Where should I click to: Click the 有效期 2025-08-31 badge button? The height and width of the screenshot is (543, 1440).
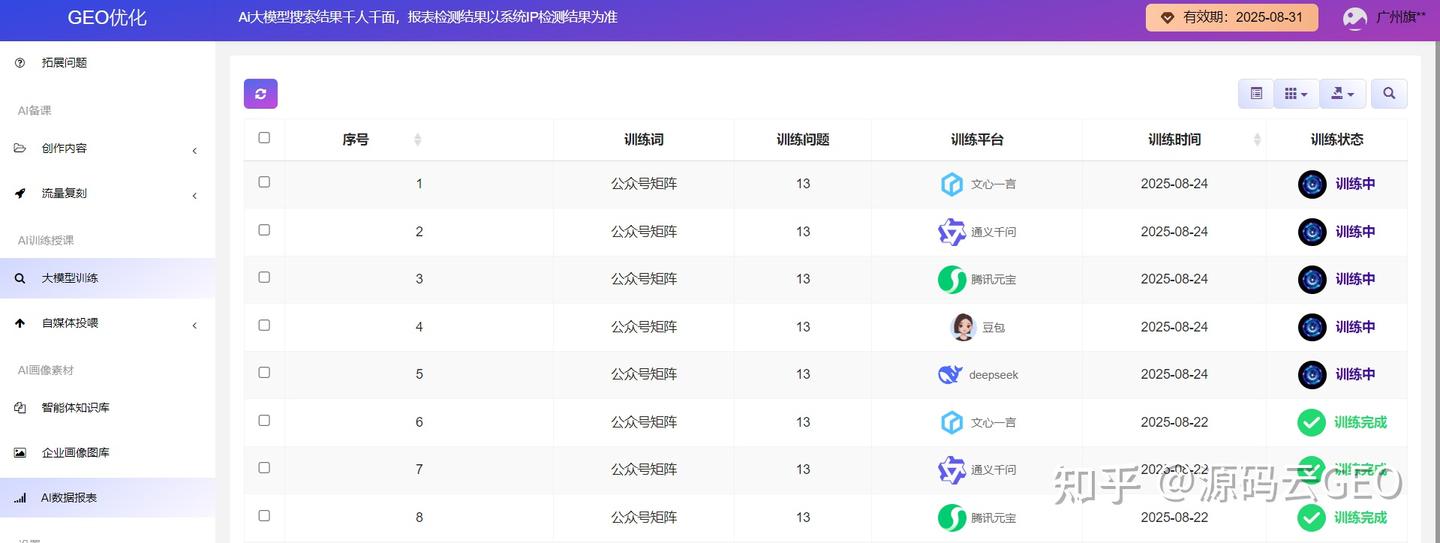1232,18
